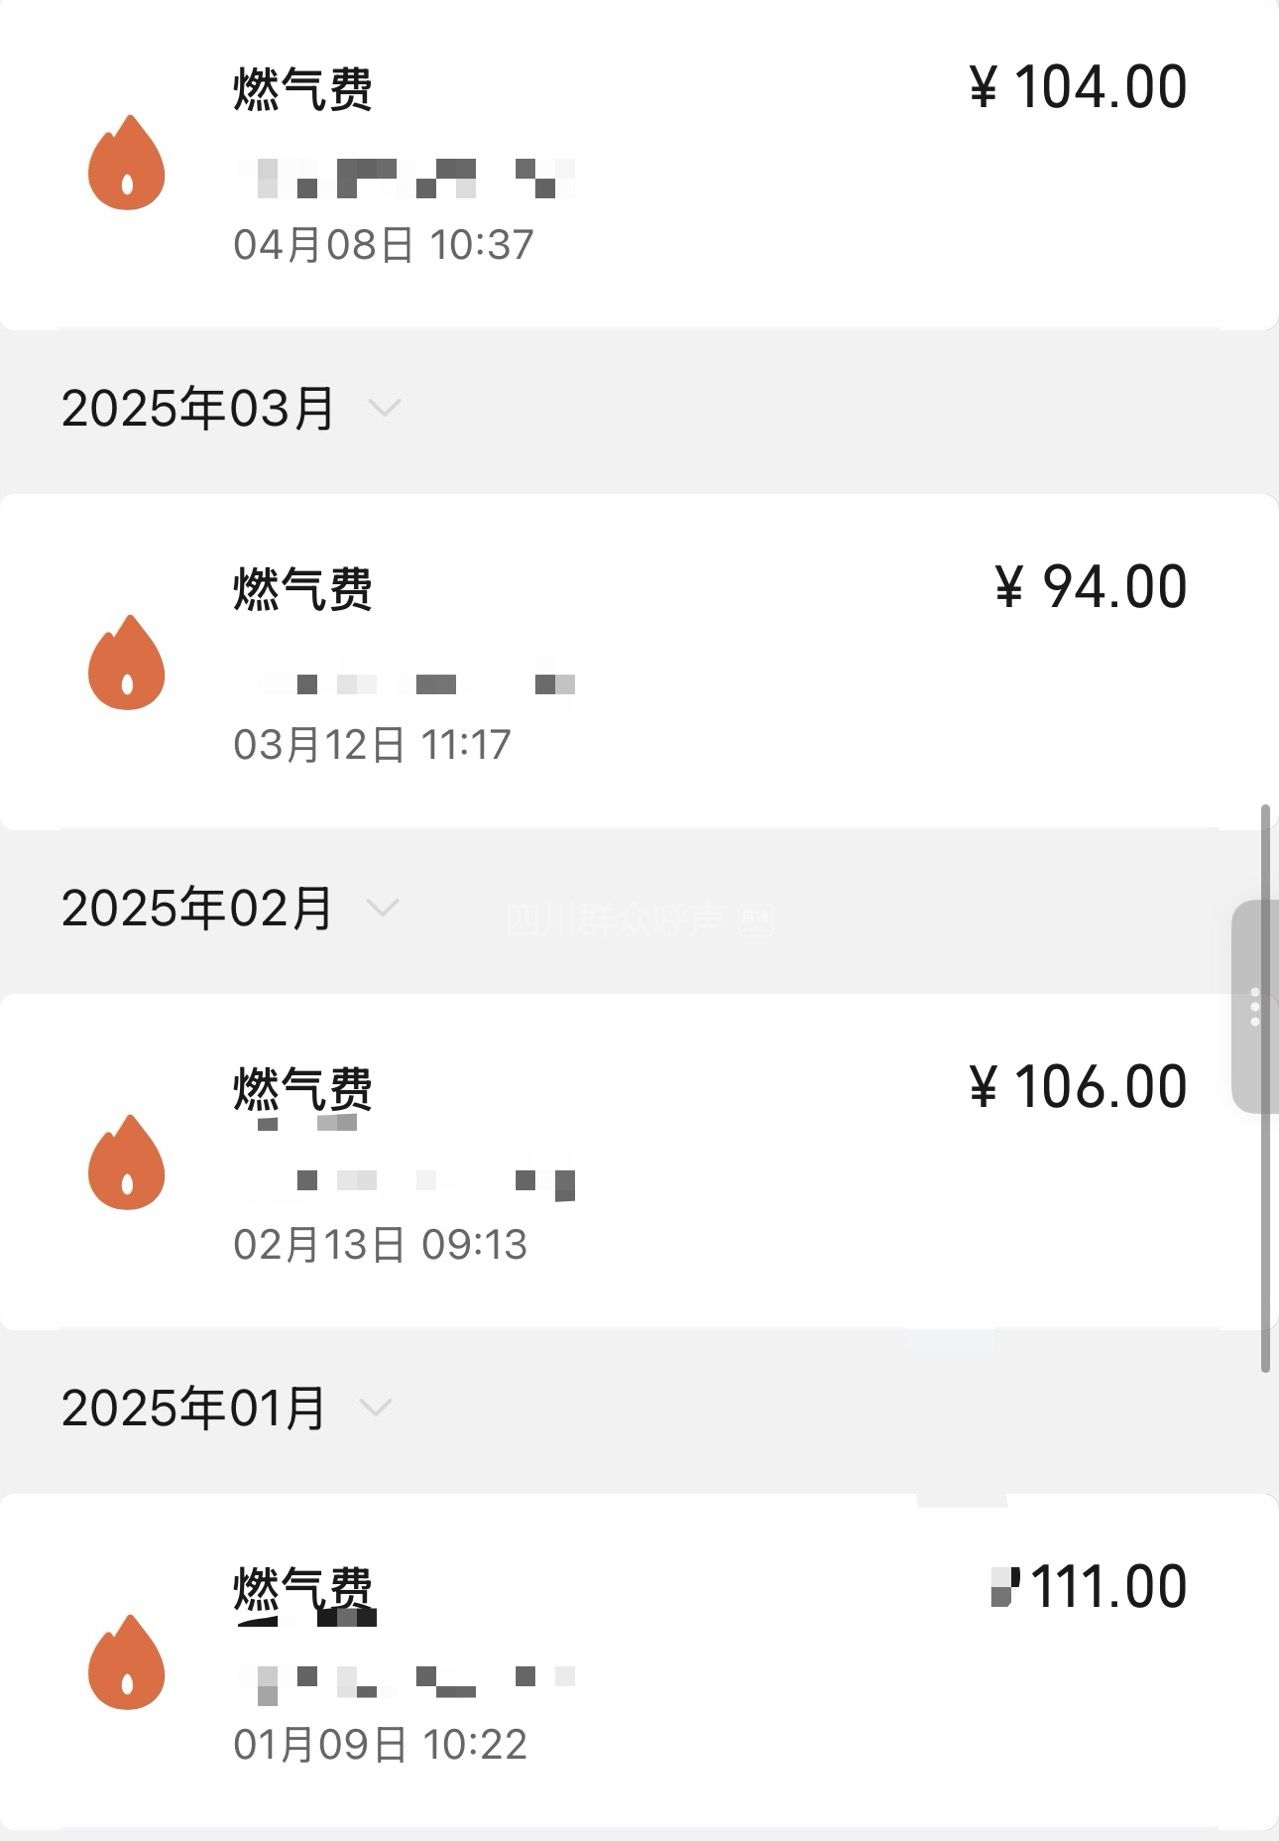Select the 2025年01月 month header text
The image size is (1279, 1841).
tap(193, 1408)
